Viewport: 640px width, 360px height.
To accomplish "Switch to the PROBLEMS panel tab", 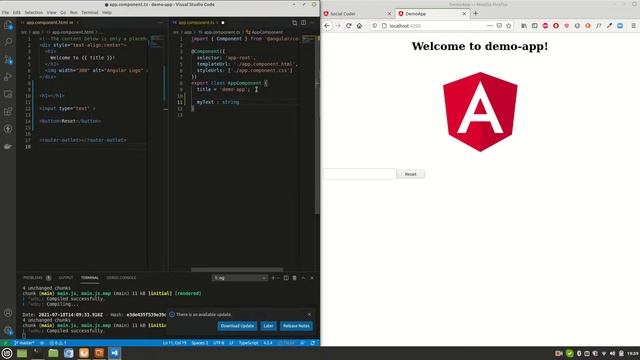I will coord(33,278).
